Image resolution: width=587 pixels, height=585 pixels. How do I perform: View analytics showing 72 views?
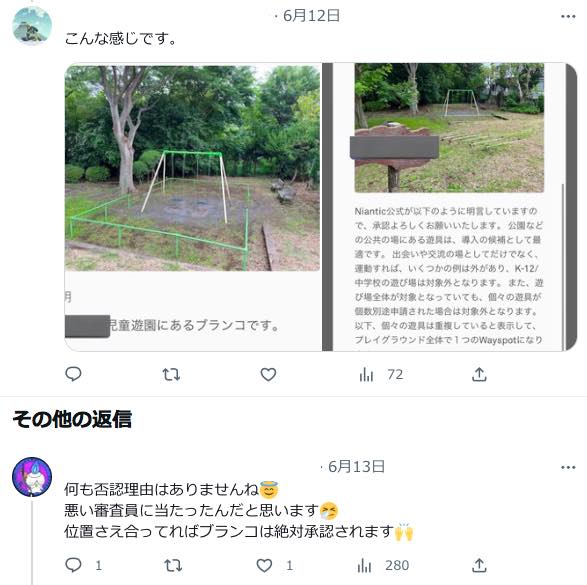click(381, 374)
